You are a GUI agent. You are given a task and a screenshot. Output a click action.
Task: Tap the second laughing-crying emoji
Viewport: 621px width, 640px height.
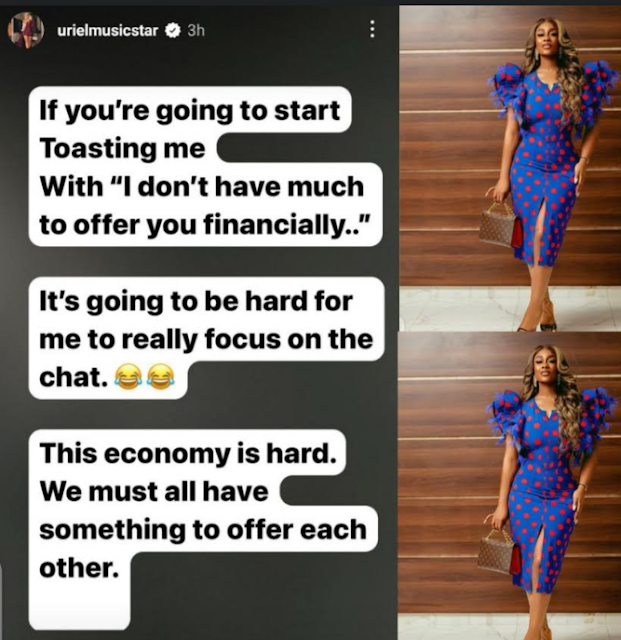pos(160,376)
